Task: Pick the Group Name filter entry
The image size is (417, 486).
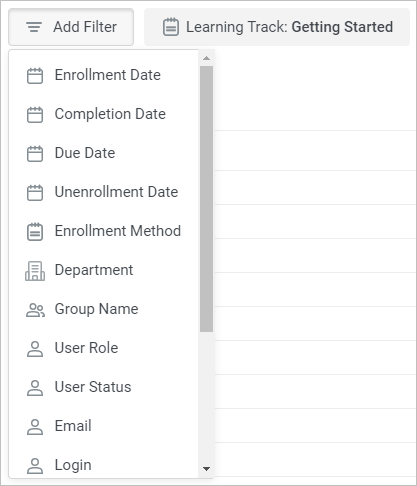Action: pos(103,309)
